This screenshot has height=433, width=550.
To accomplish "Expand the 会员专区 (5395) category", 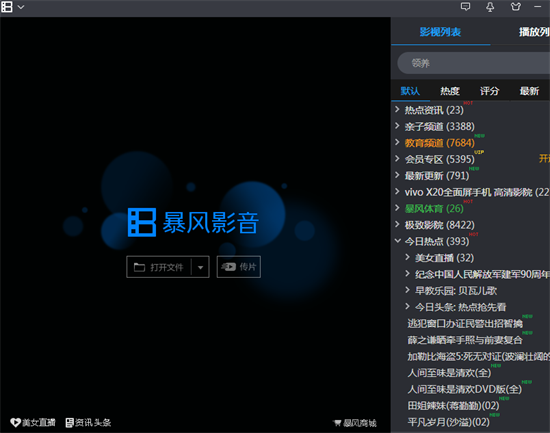I will click(x=397, y=159).
